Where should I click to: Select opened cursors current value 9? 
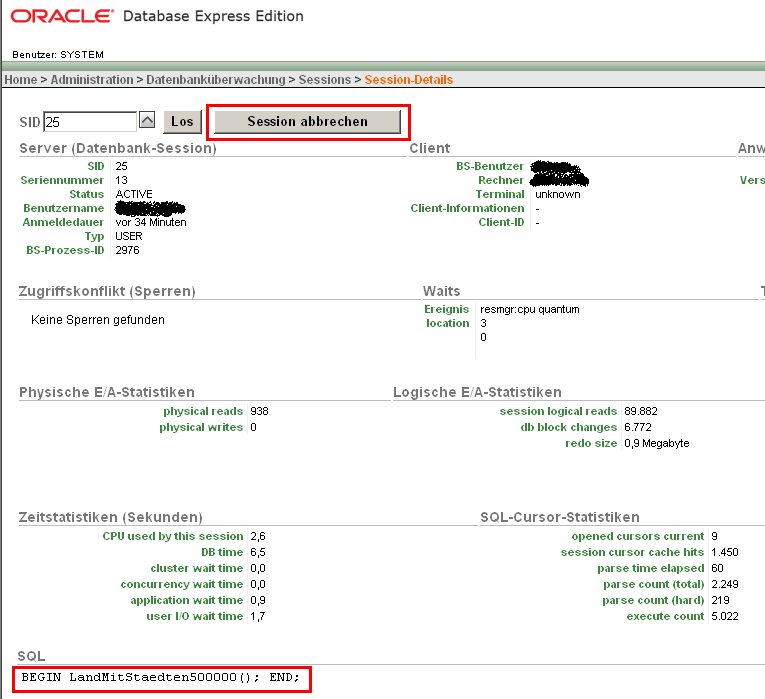pos(714,536)
